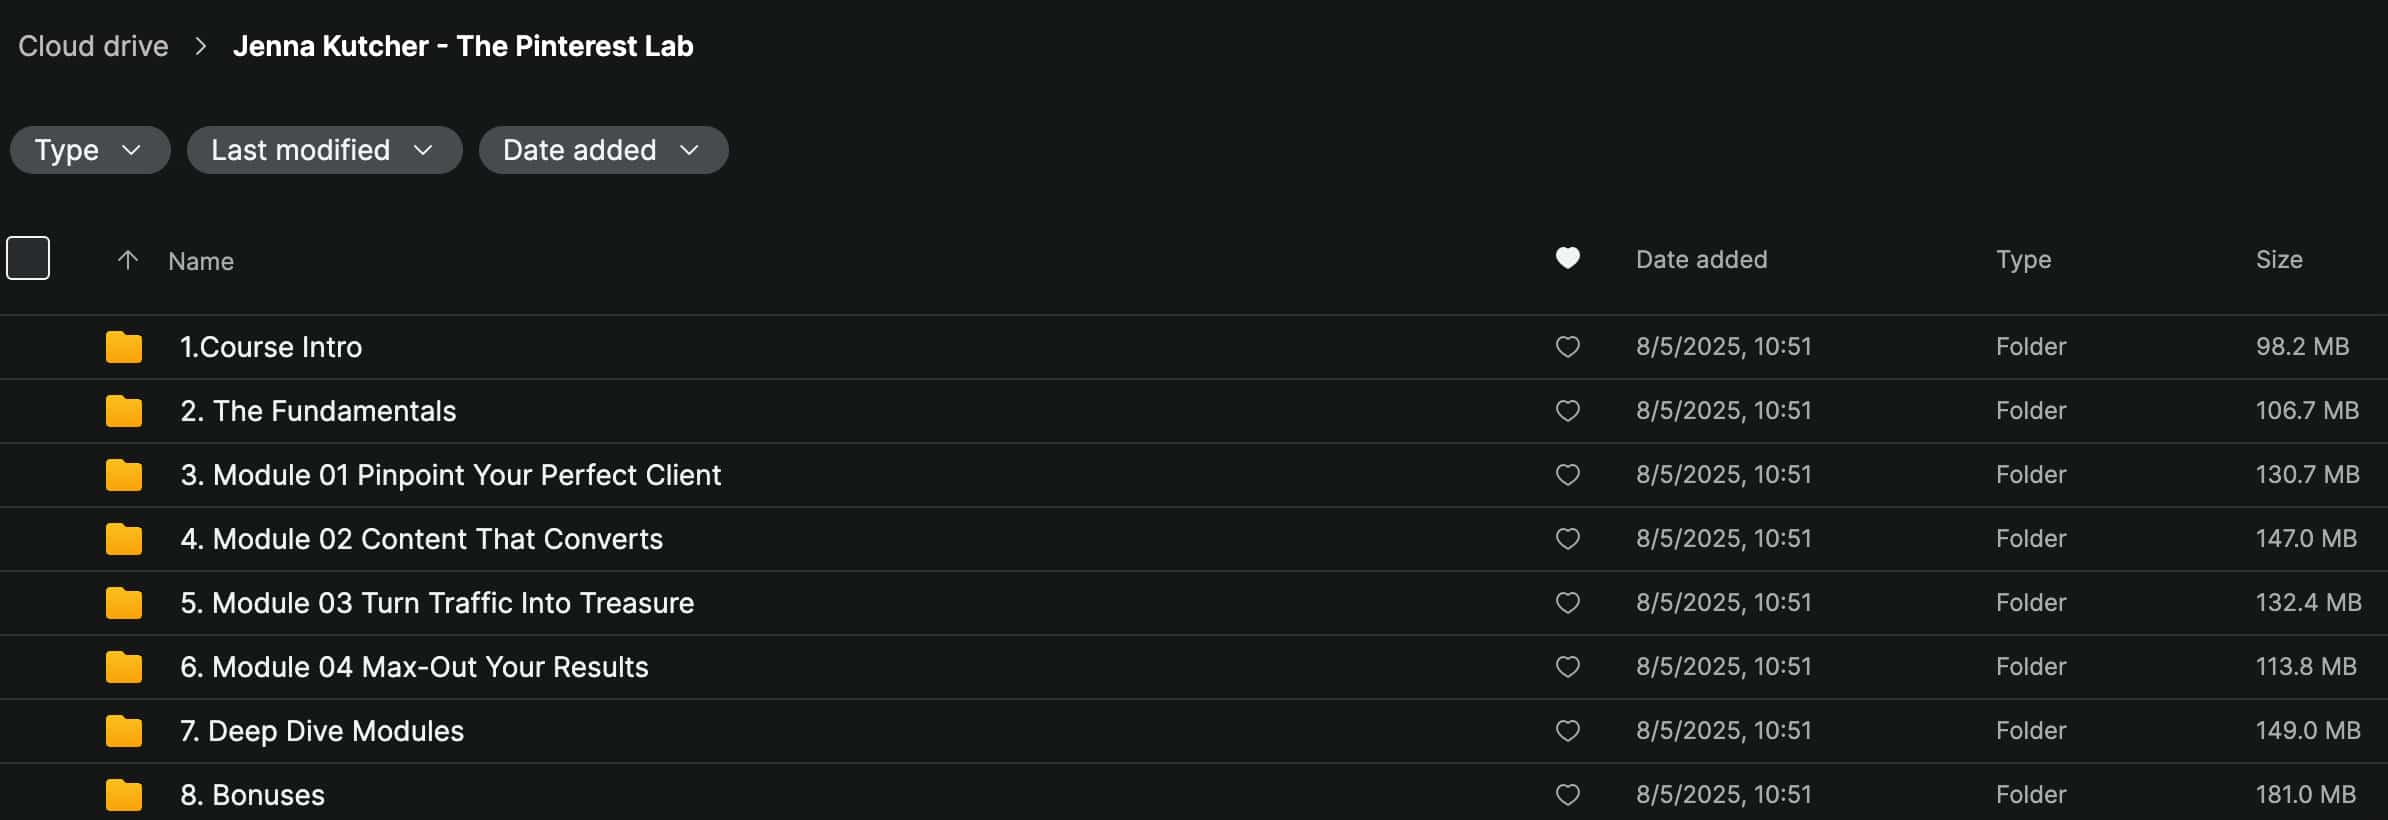Image resolution: width=2388 pixels, height=820 pixels.
Task: Favorite the 1.Course Intro folder
Action: point(1567,347)
